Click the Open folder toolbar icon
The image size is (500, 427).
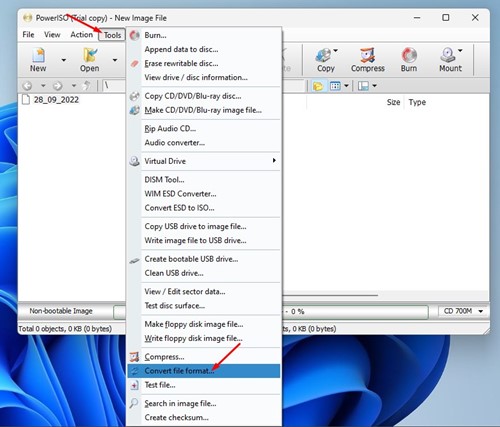(90, 55)
